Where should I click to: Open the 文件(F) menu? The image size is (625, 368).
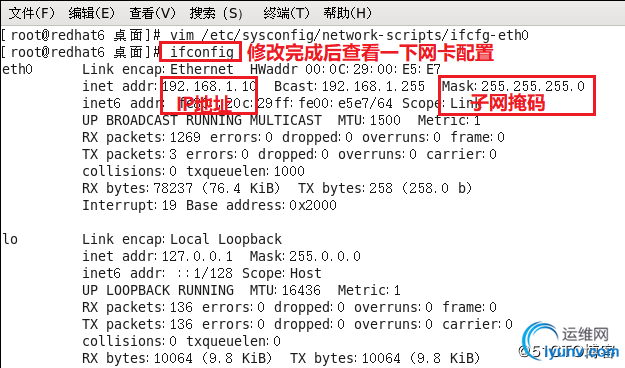click(31, 13)
